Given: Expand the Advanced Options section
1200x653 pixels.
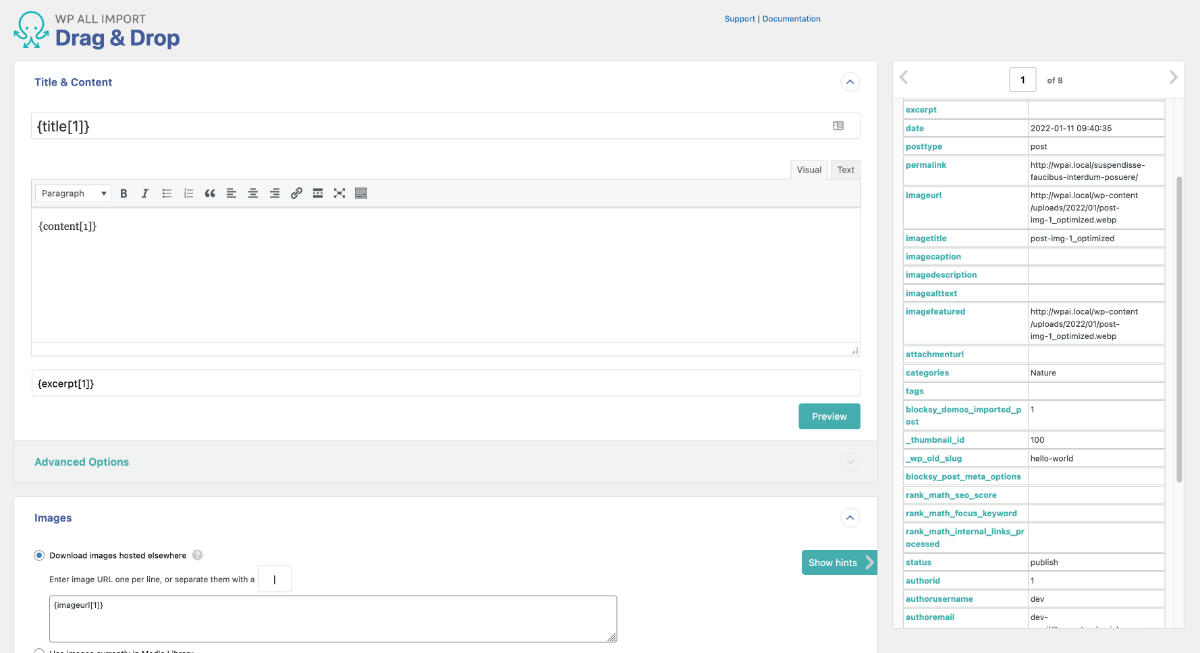Looking at the screenshot, I should point(851,462).
